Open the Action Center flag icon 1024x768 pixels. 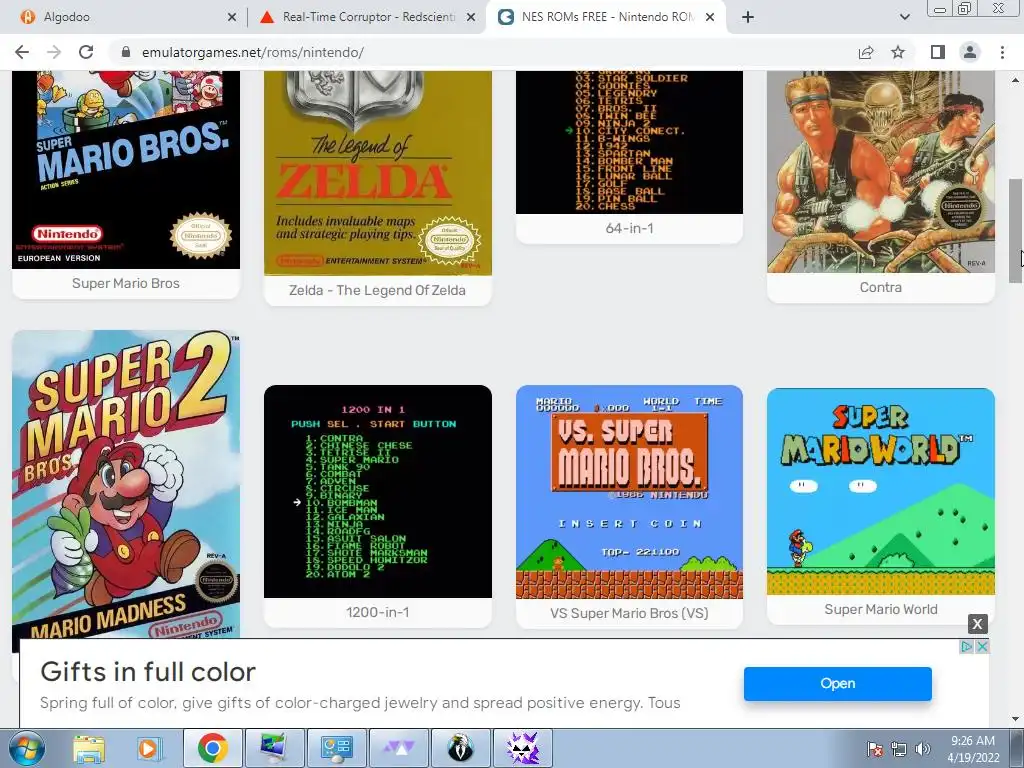point(874,749)
